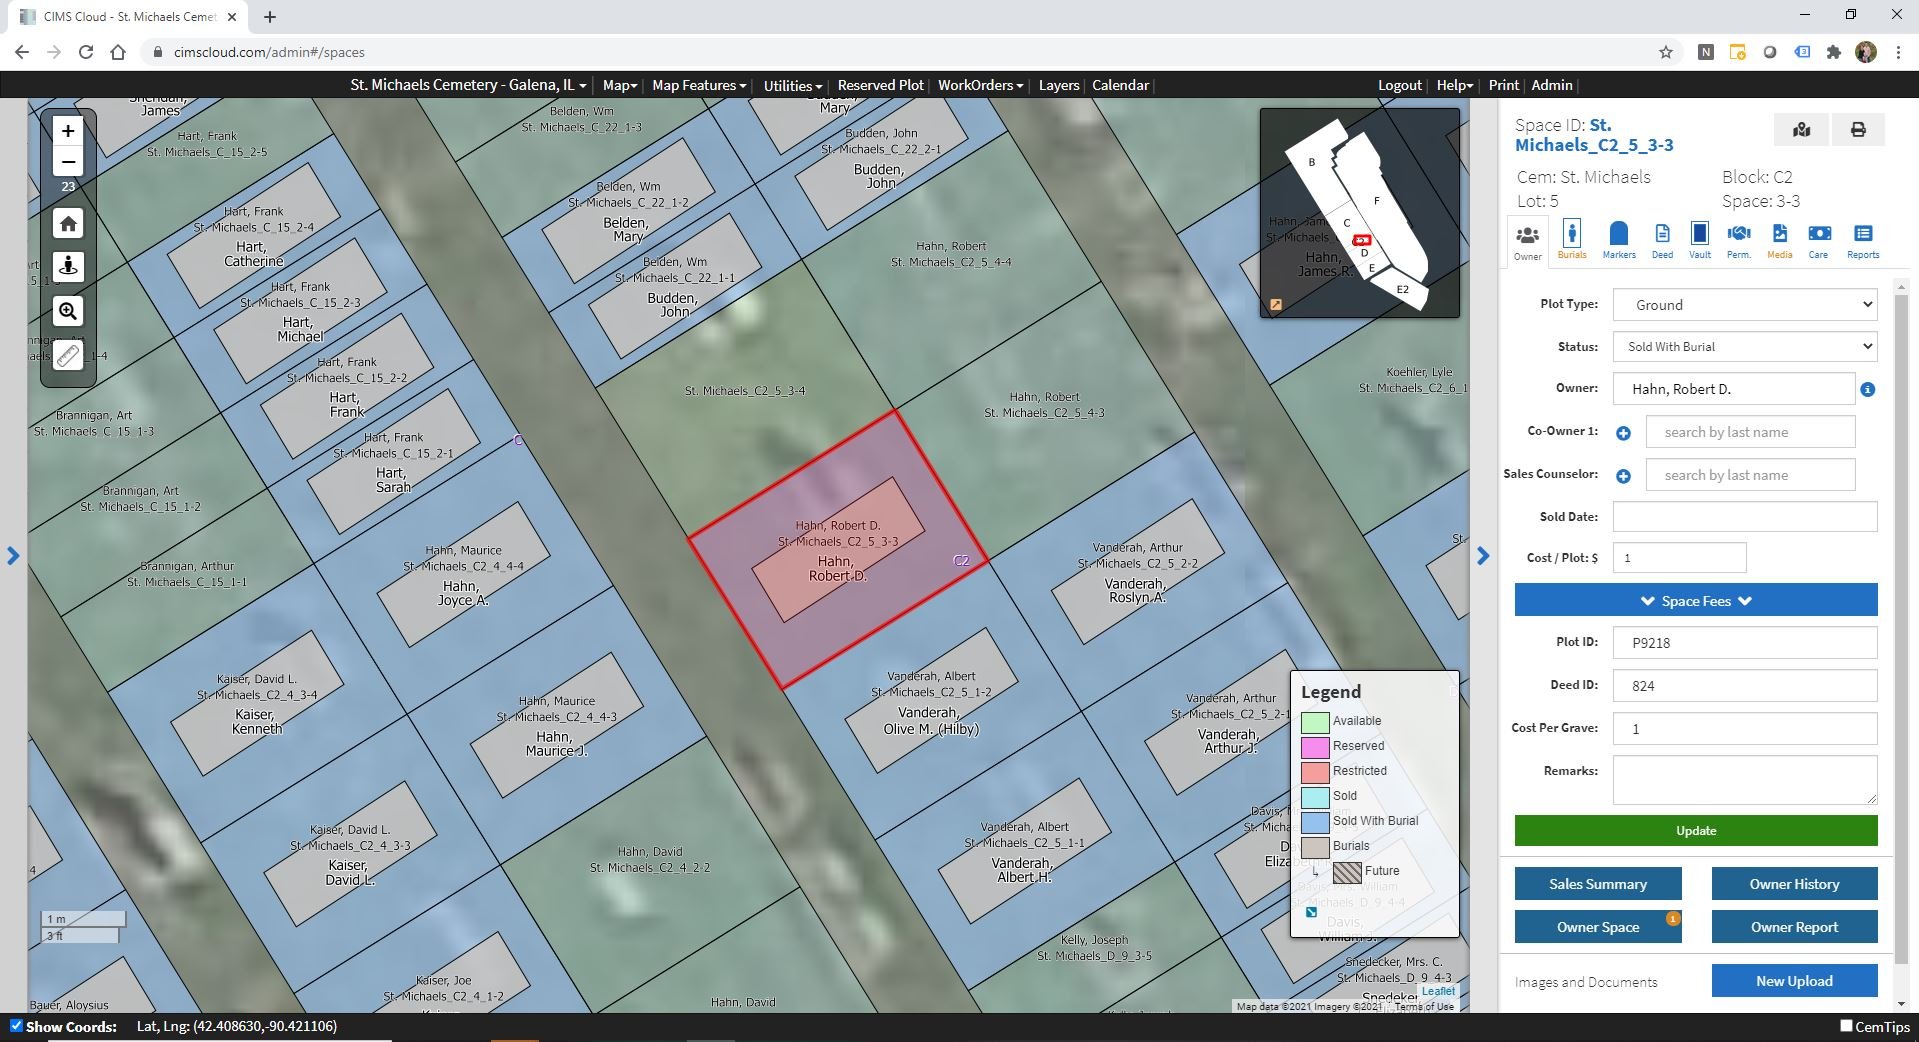Click the Update button
Screen dimensions: 1919x1042
click(1694, 830)
